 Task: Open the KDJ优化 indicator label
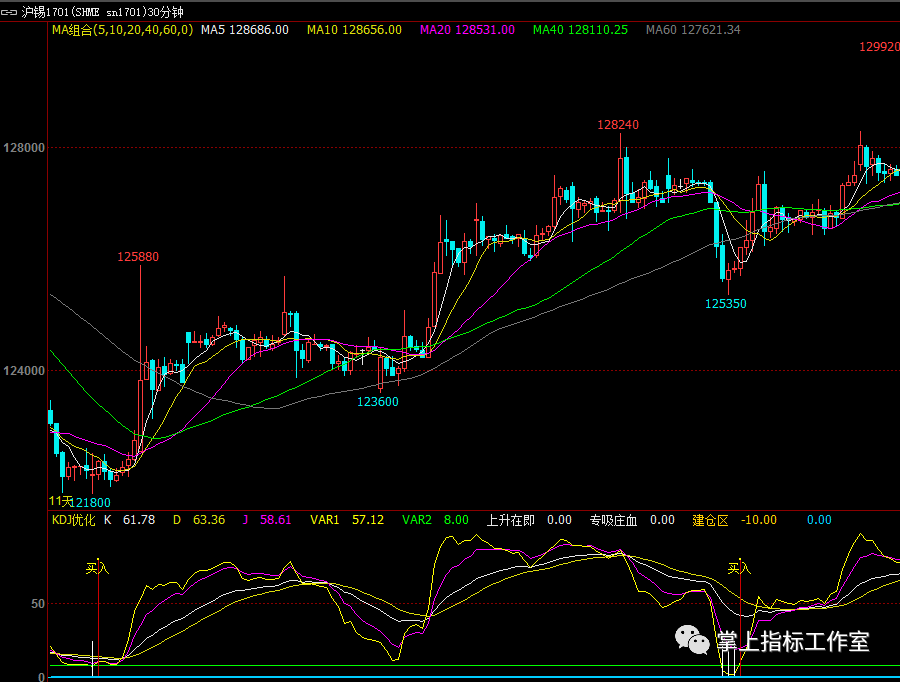pyautogui.click(x=73, y=520)
